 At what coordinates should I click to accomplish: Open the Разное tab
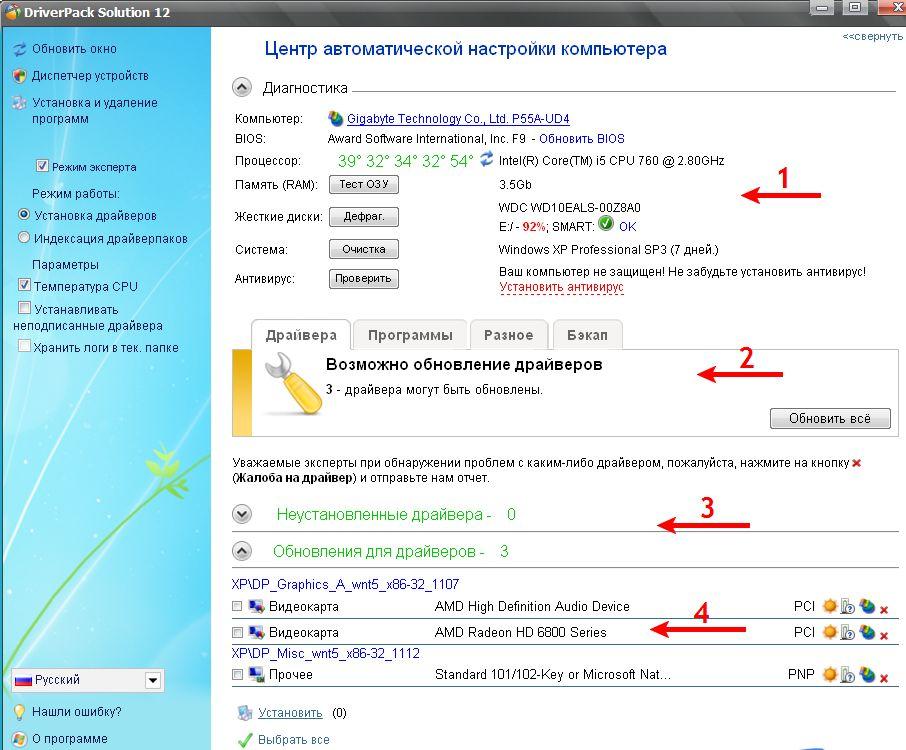(508, 335)
